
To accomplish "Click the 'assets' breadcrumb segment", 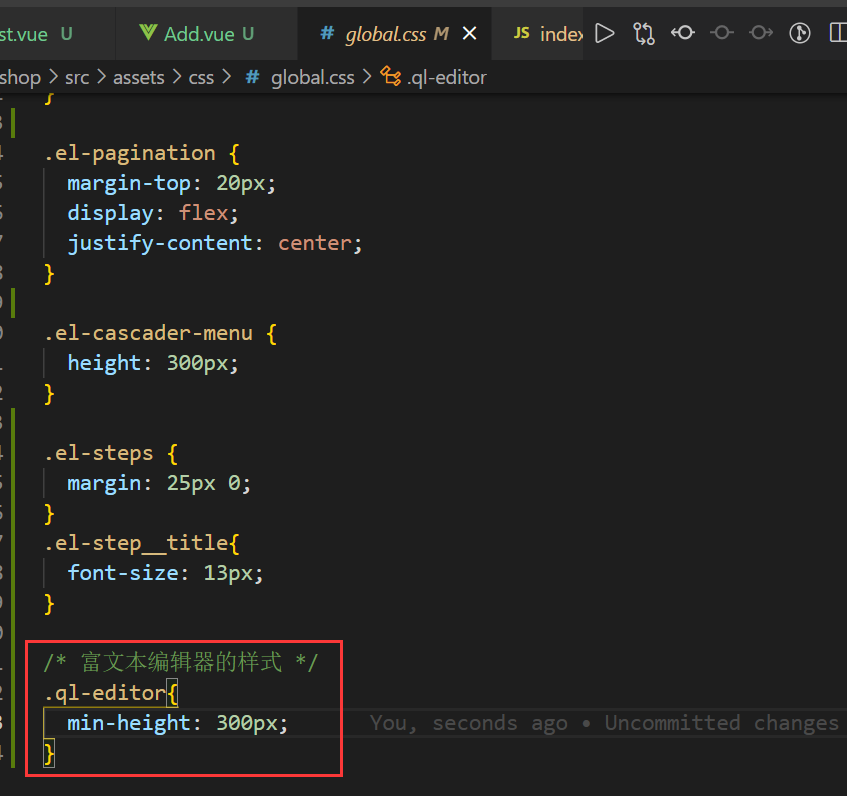I will 138,78.
